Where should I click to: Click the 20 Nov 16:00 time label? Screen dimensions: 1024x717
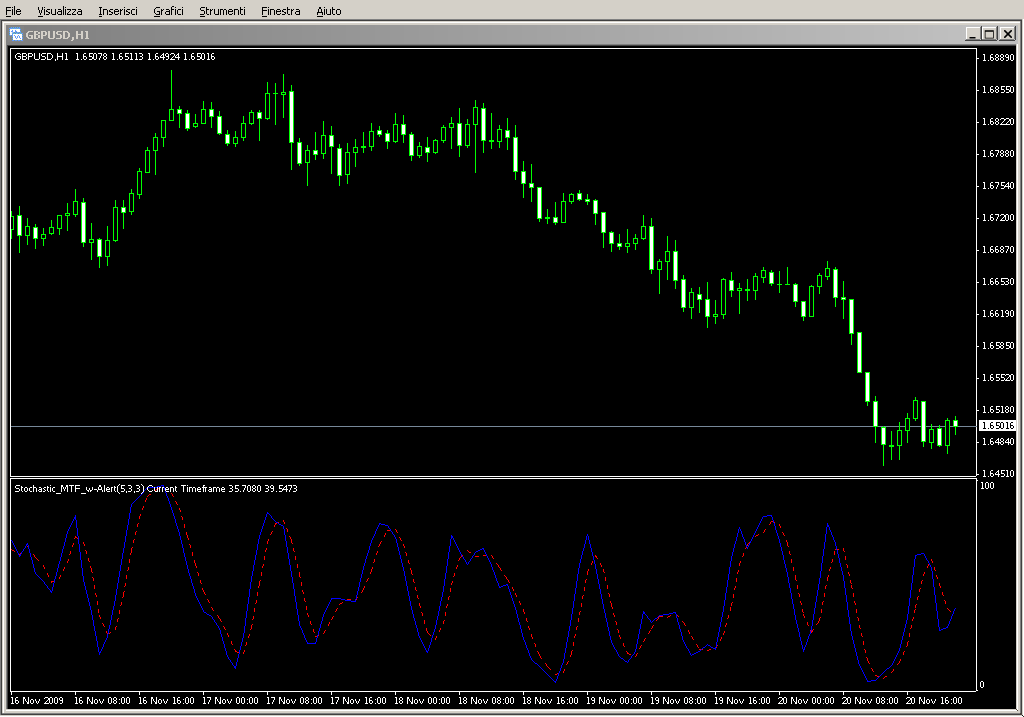pyautogui.click(x=934, y=701)
